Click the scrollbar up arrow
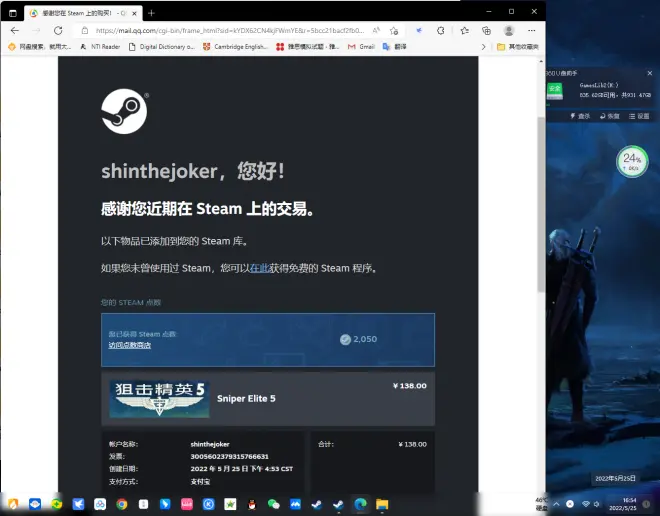The image size is (660, 516). pos(541,61)
